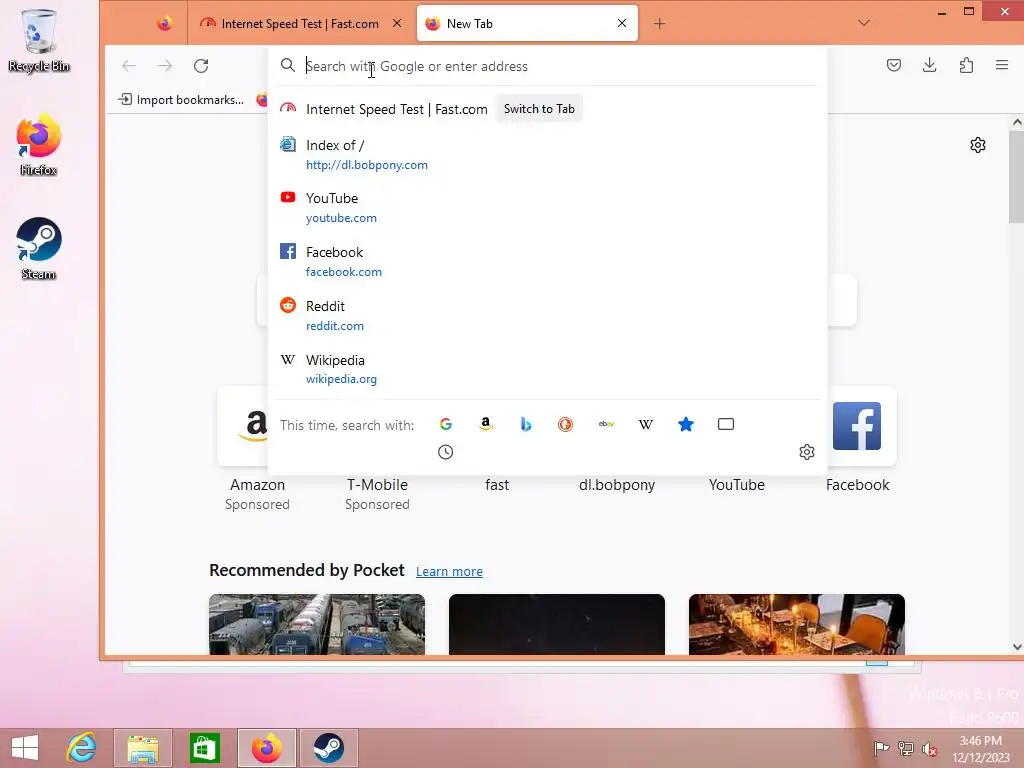The height and width of the screenshot is (768, 1024).
Task: Open the network tray icon
Action: [905, 748]
